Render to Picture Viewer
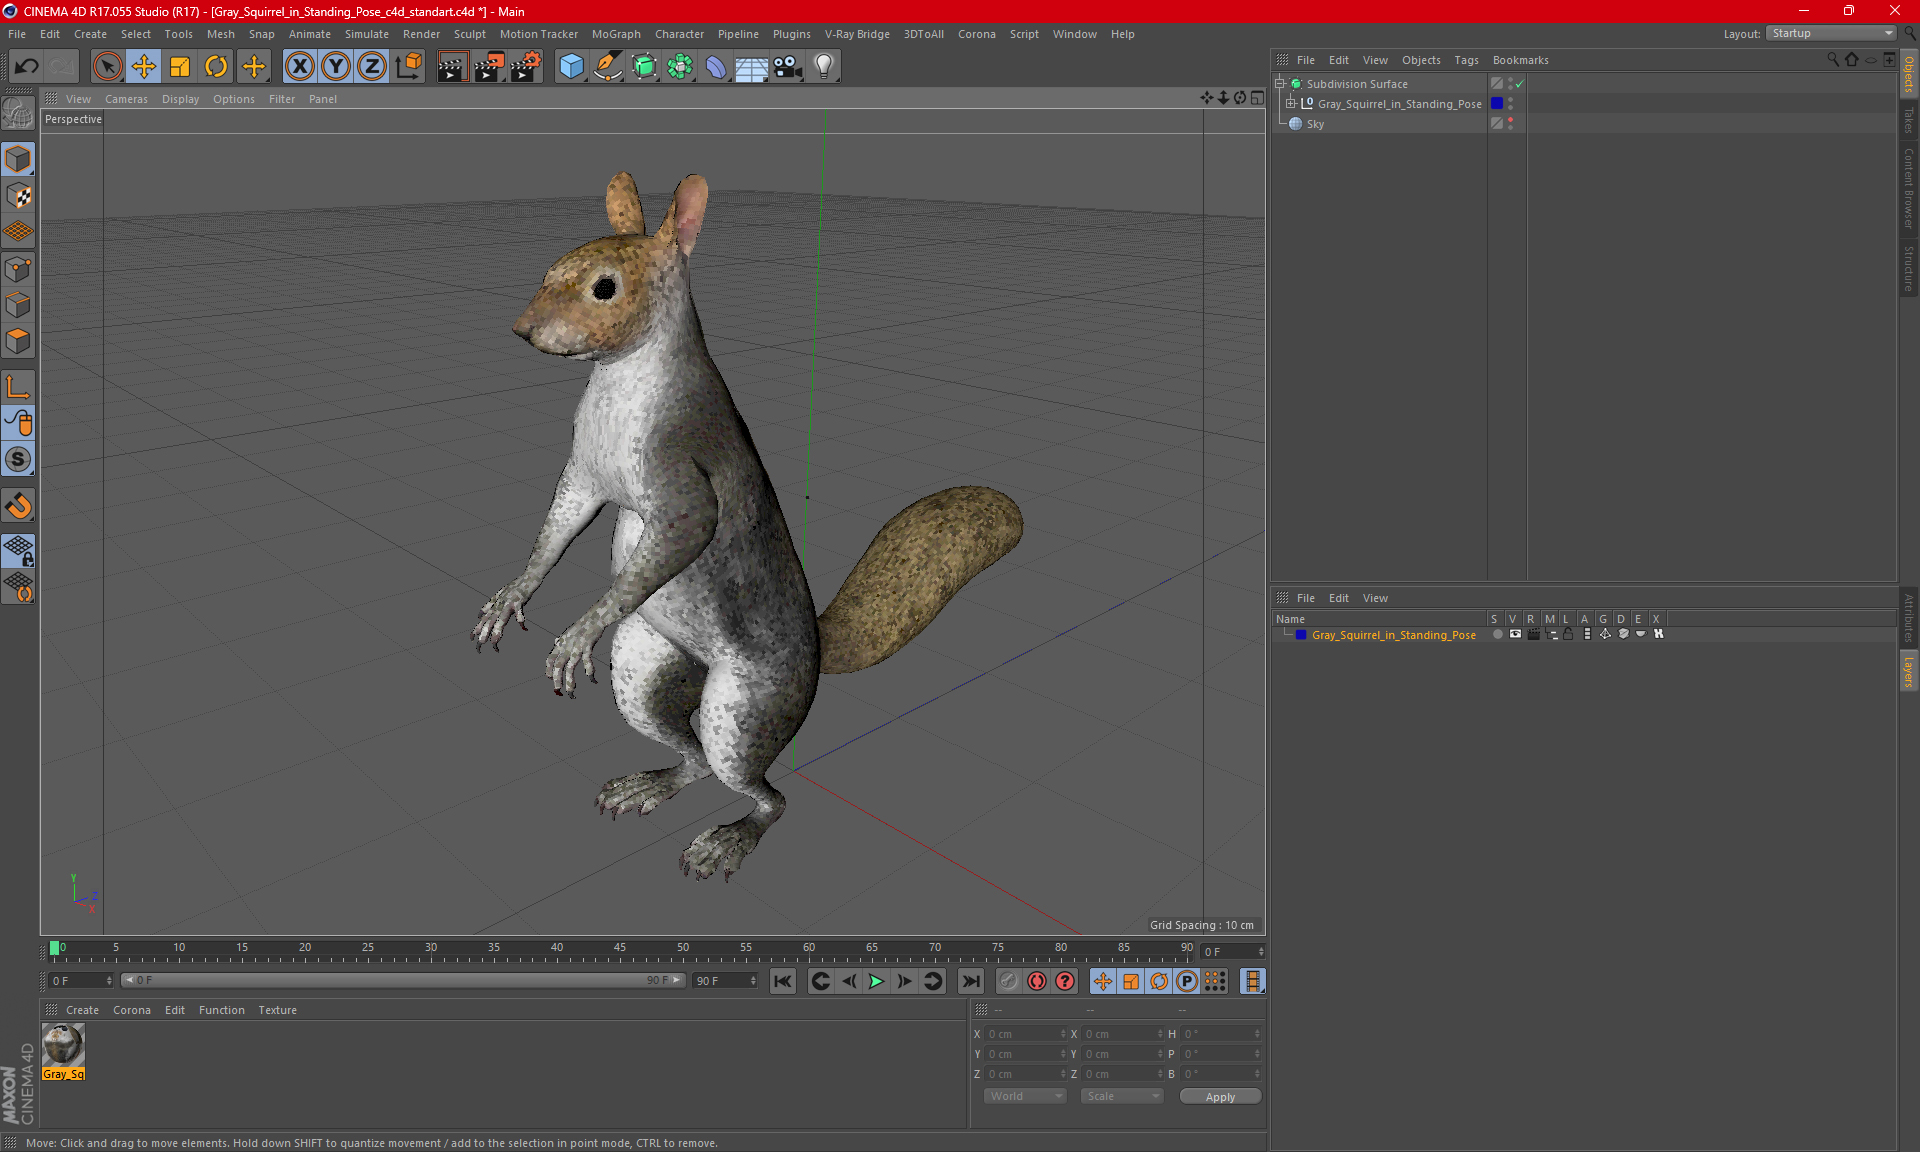 [x=489, y=66]
